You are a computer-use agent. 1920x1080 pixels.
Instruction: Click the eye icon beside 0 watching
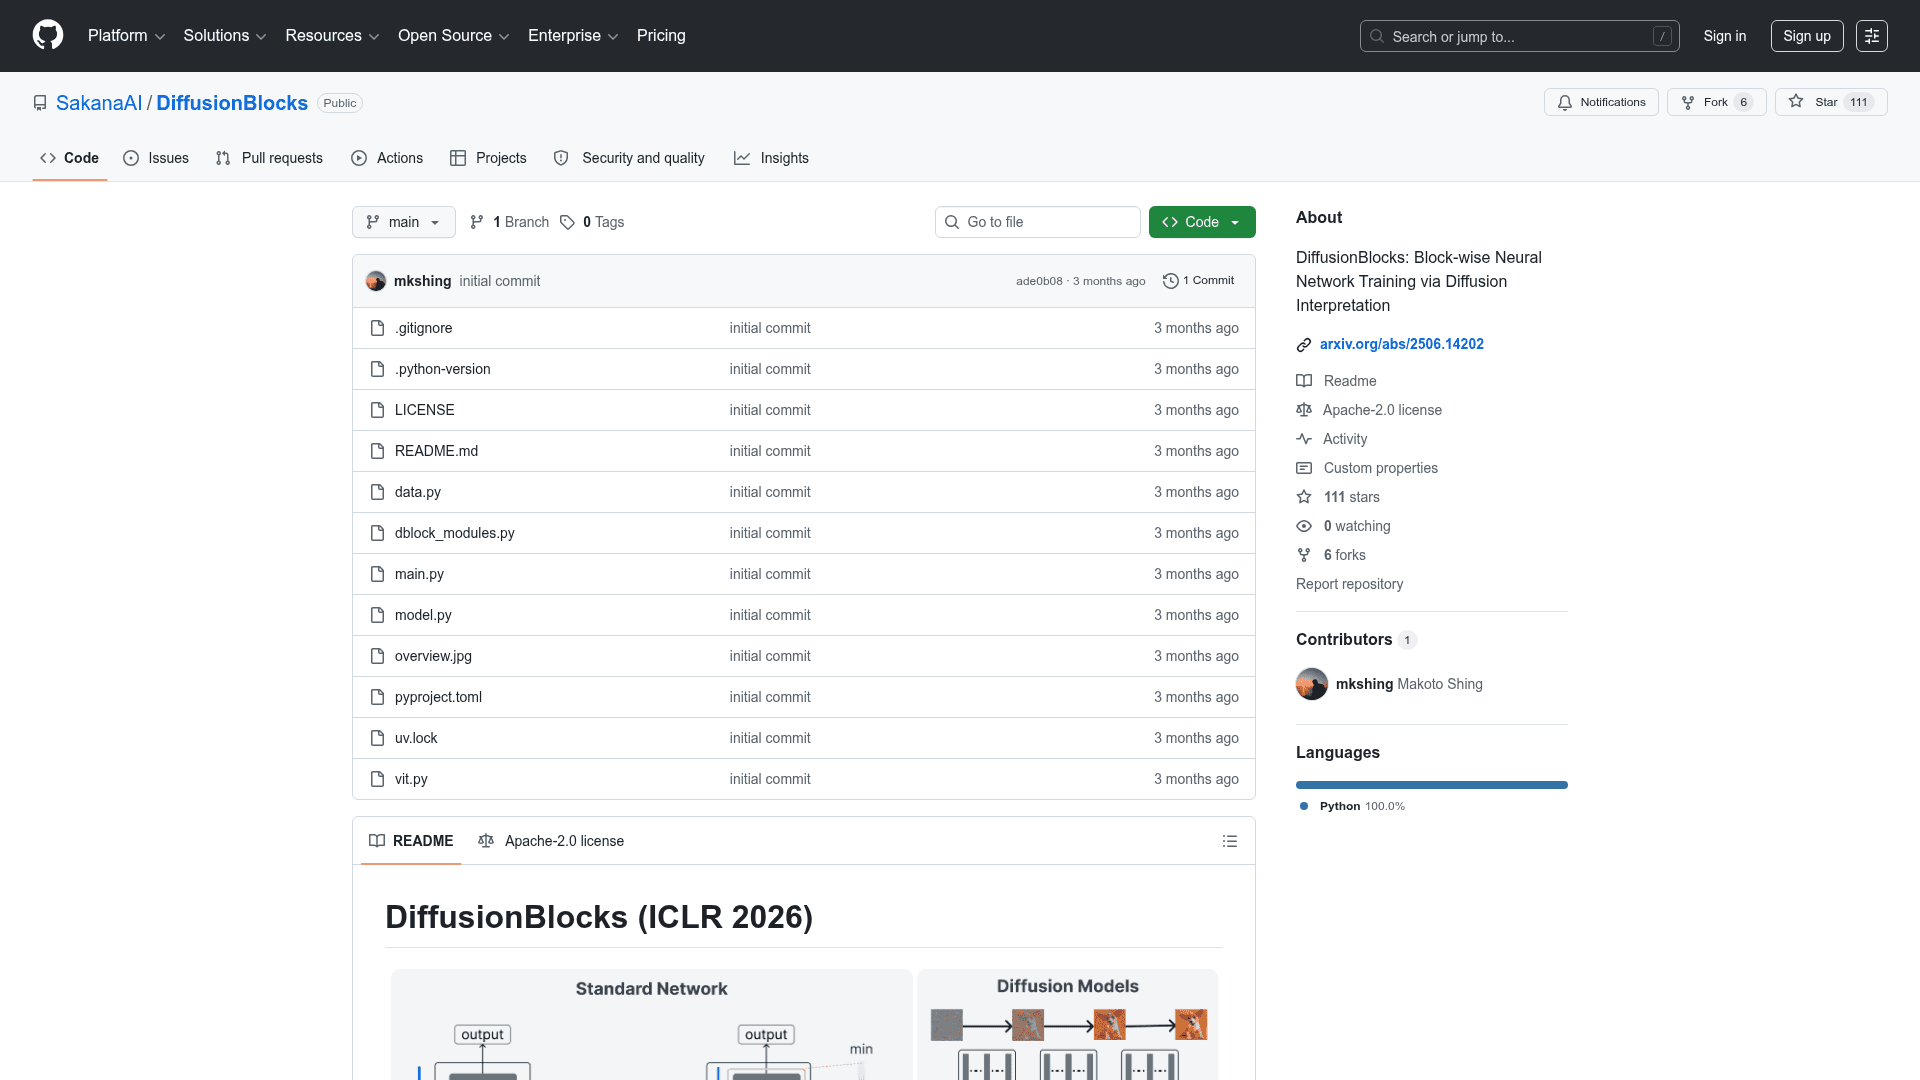[x=1304, y=526]
